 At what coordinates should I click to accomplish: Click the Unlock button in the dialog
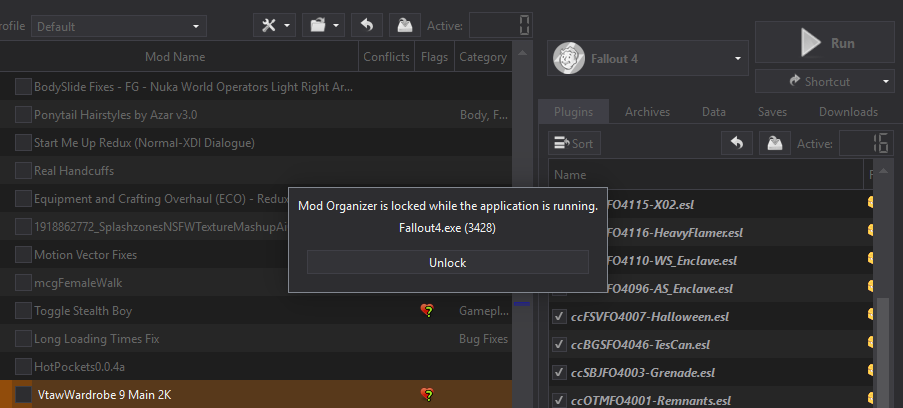tap(447, 263)
